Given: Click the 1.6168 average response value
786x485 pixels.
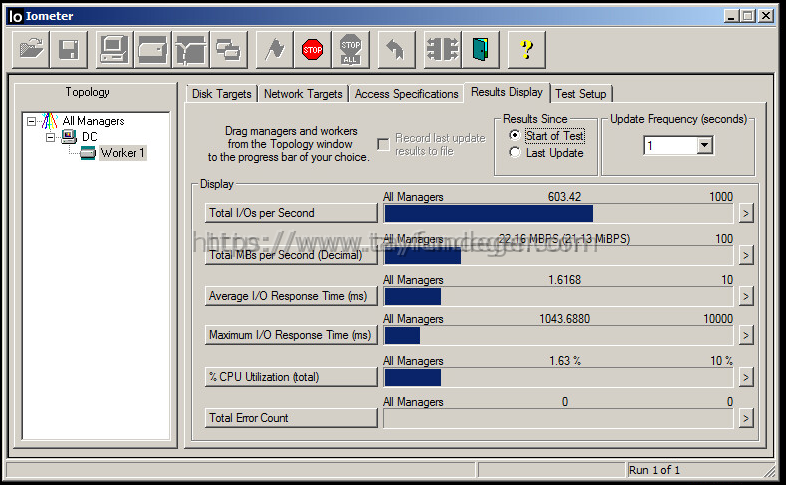Looking at the screenshot, I should pyautogui.click(x=564, y=280).
